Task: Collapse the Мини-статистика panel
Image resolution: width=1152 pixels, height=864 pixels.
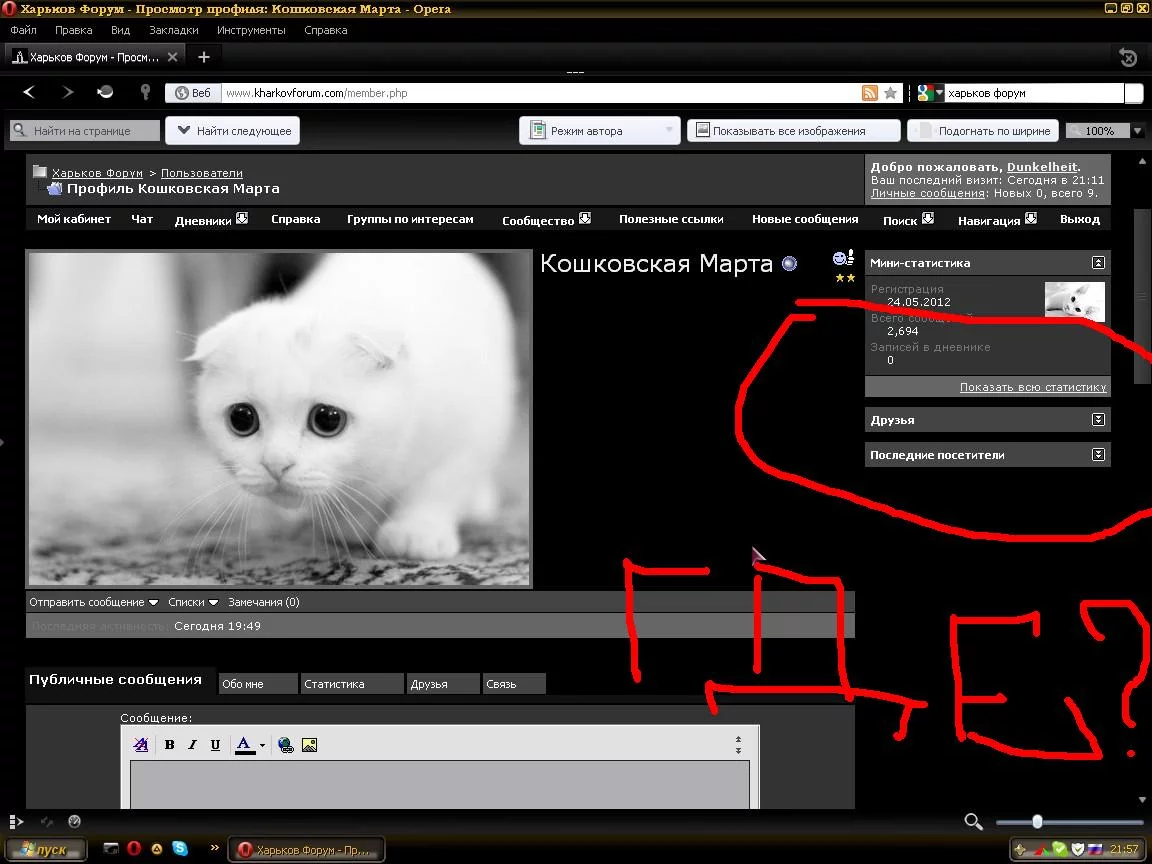Action: (1098, 263)
